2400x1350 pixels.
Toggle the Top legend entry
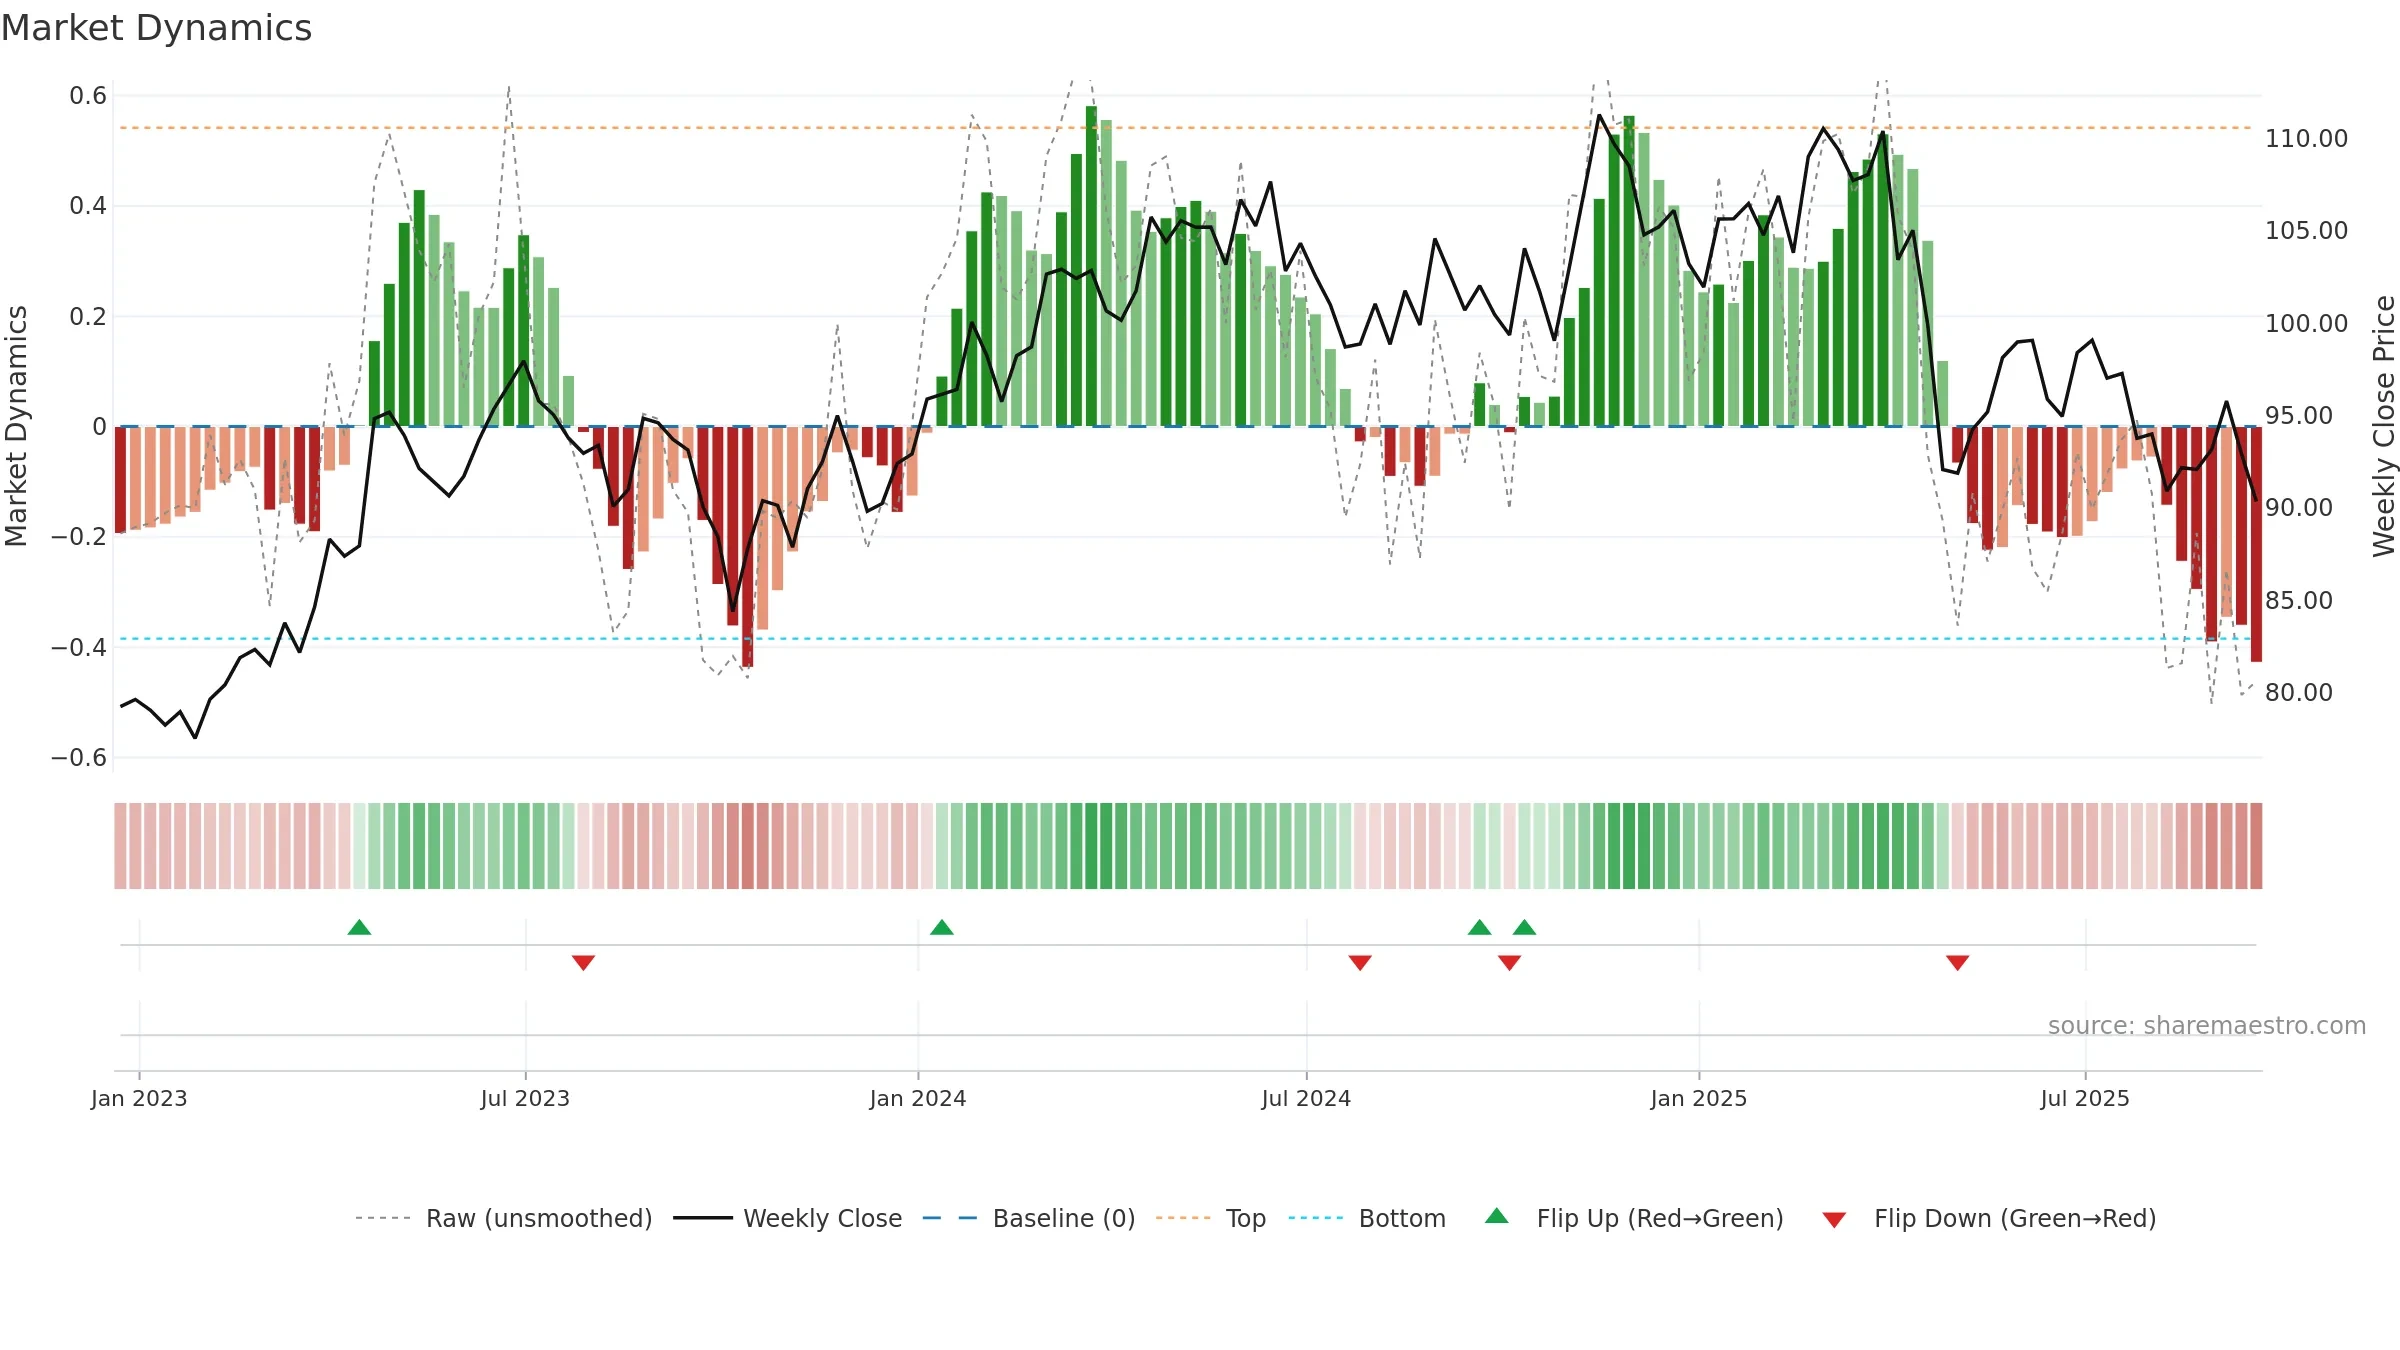click(x=1211, y=1218)
